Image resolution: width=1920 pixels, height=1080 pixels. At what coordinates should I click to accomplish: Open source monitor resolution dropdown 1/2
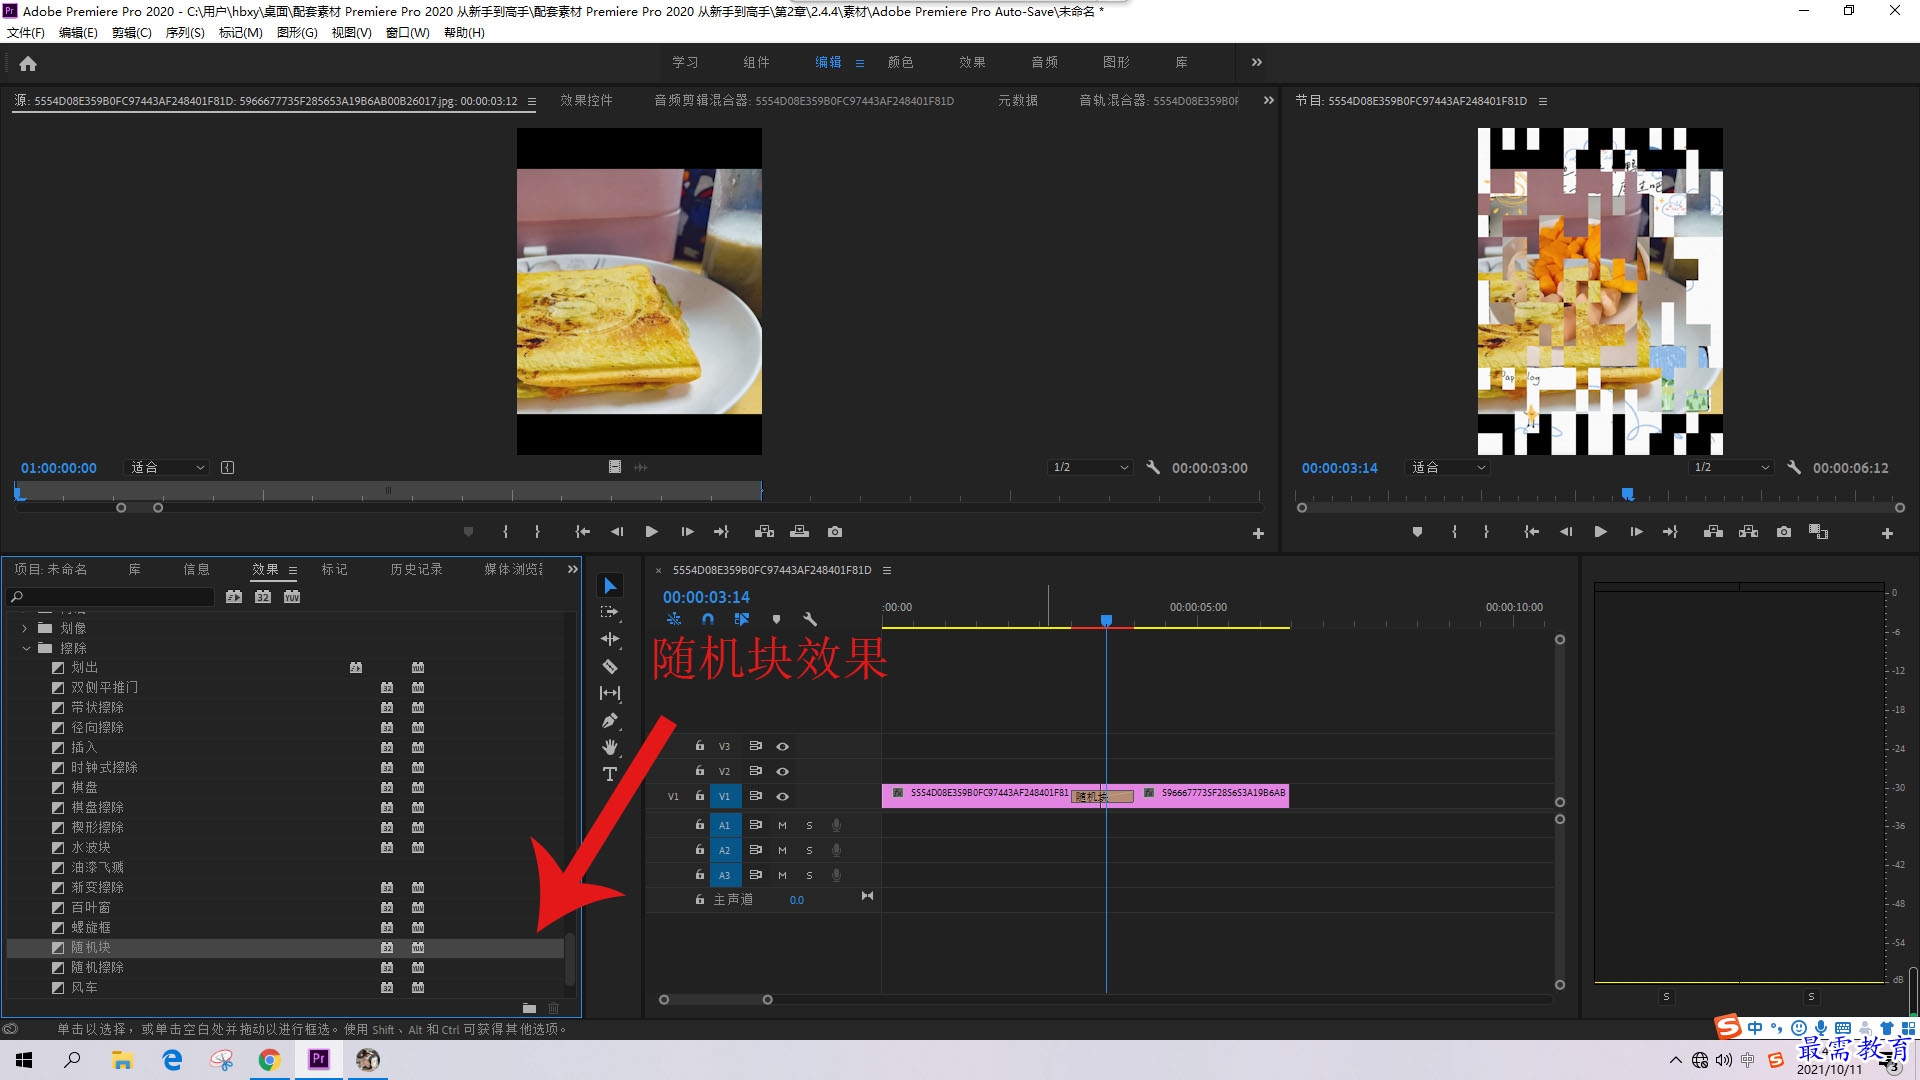pyautogui.click(x=1090, y=467)
